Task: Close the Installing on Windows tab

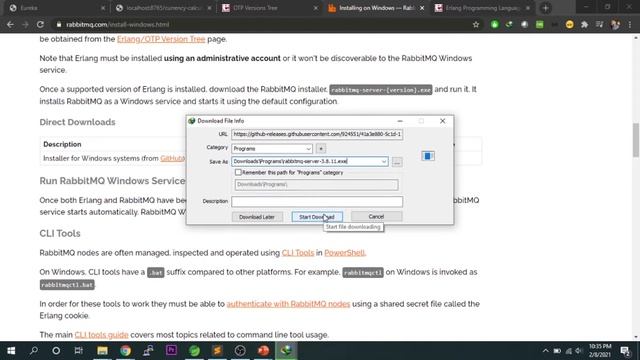Action: pyautogui.click(x=422, y=8)
